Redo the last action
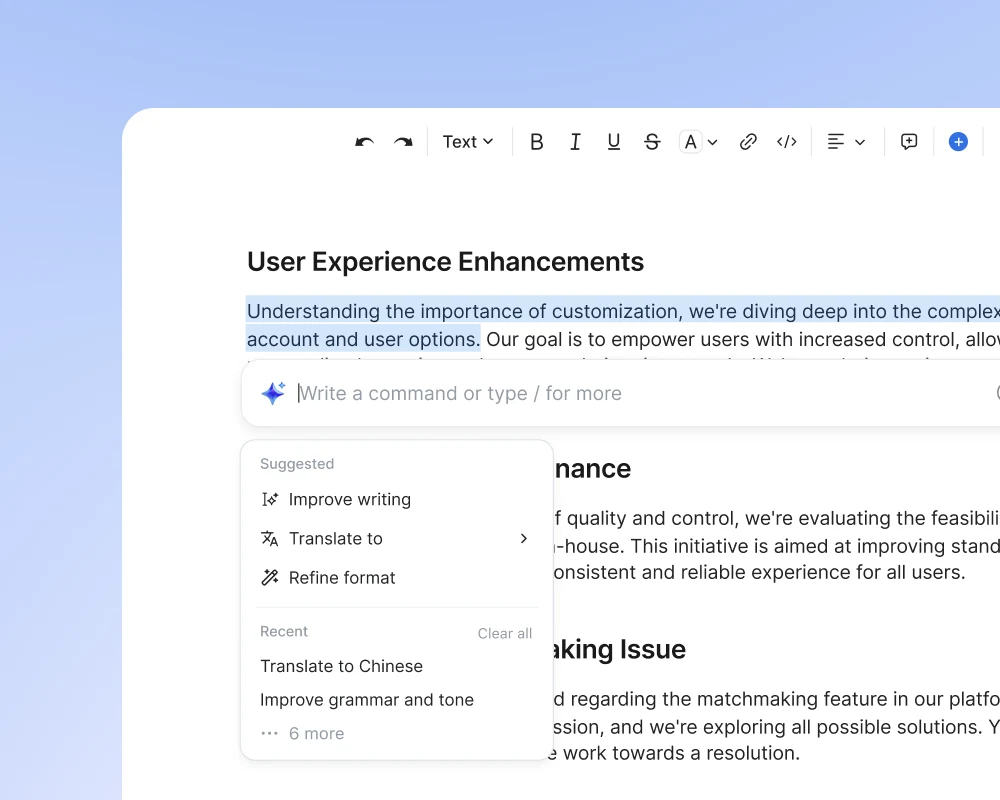The width and height of the screenshot is (1000, 800). [x=403, y=142]
